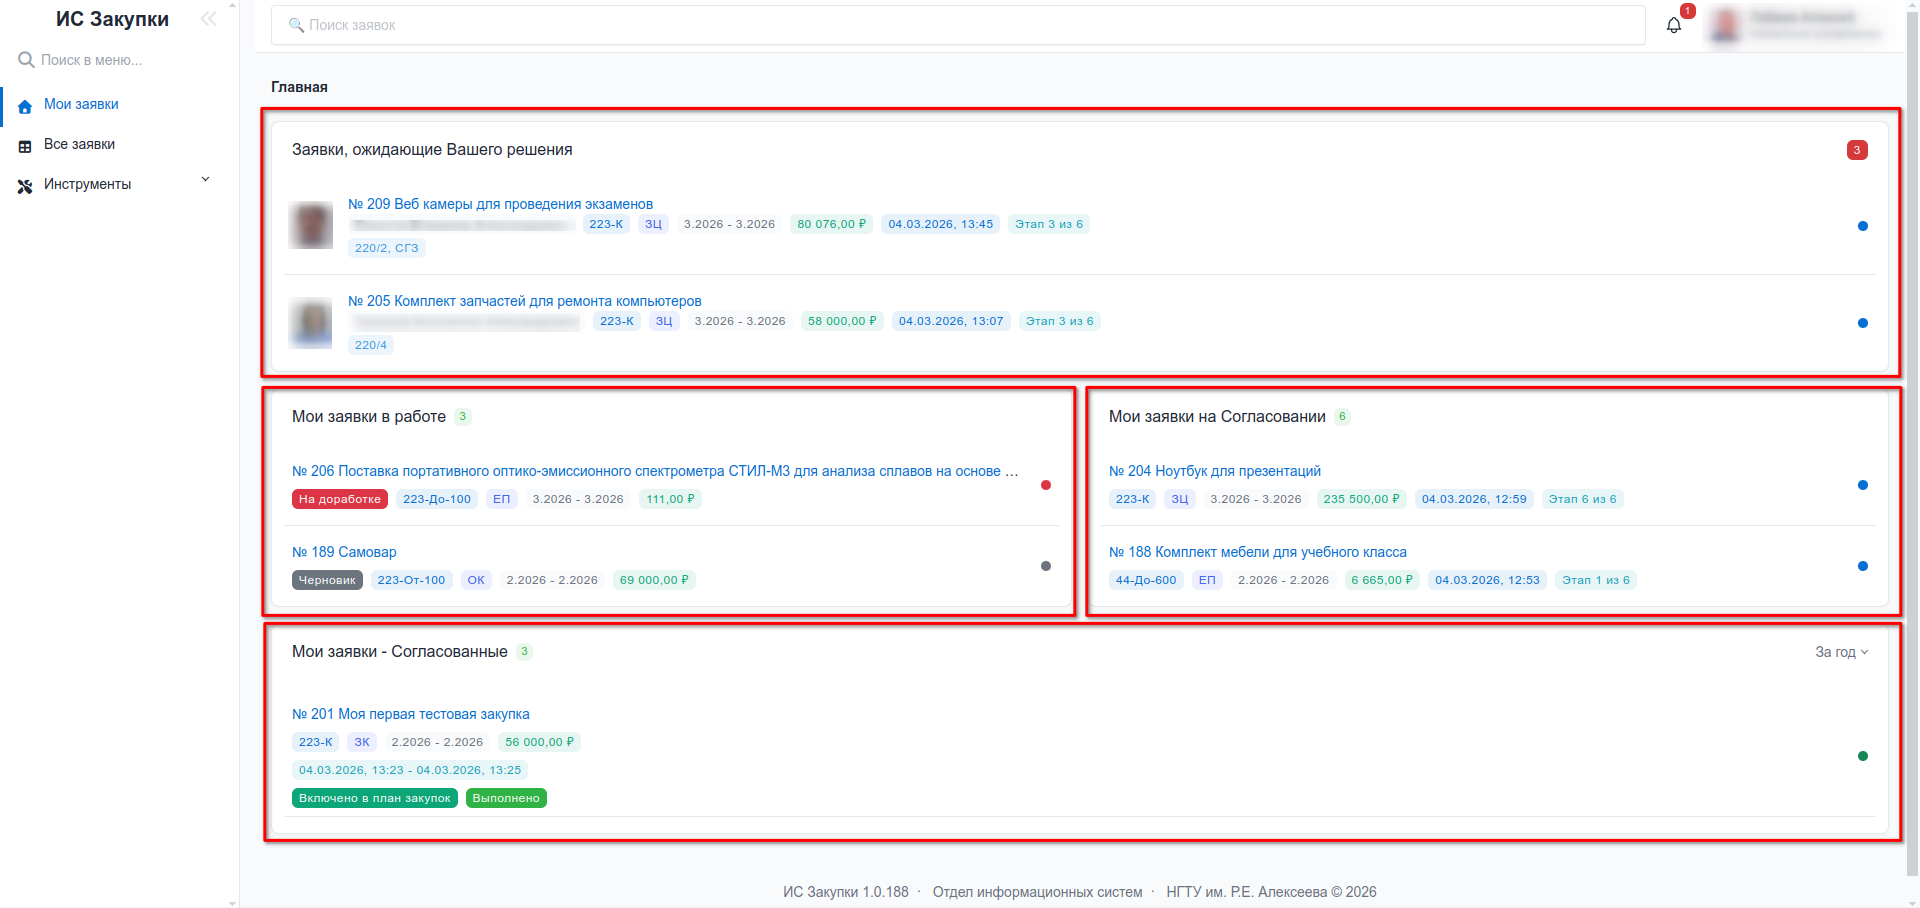Click the Этап 6 из 6 stage tag
Image resolution: width=1920 pixels, height=908 pixels.
click(x=1582, y=499)
